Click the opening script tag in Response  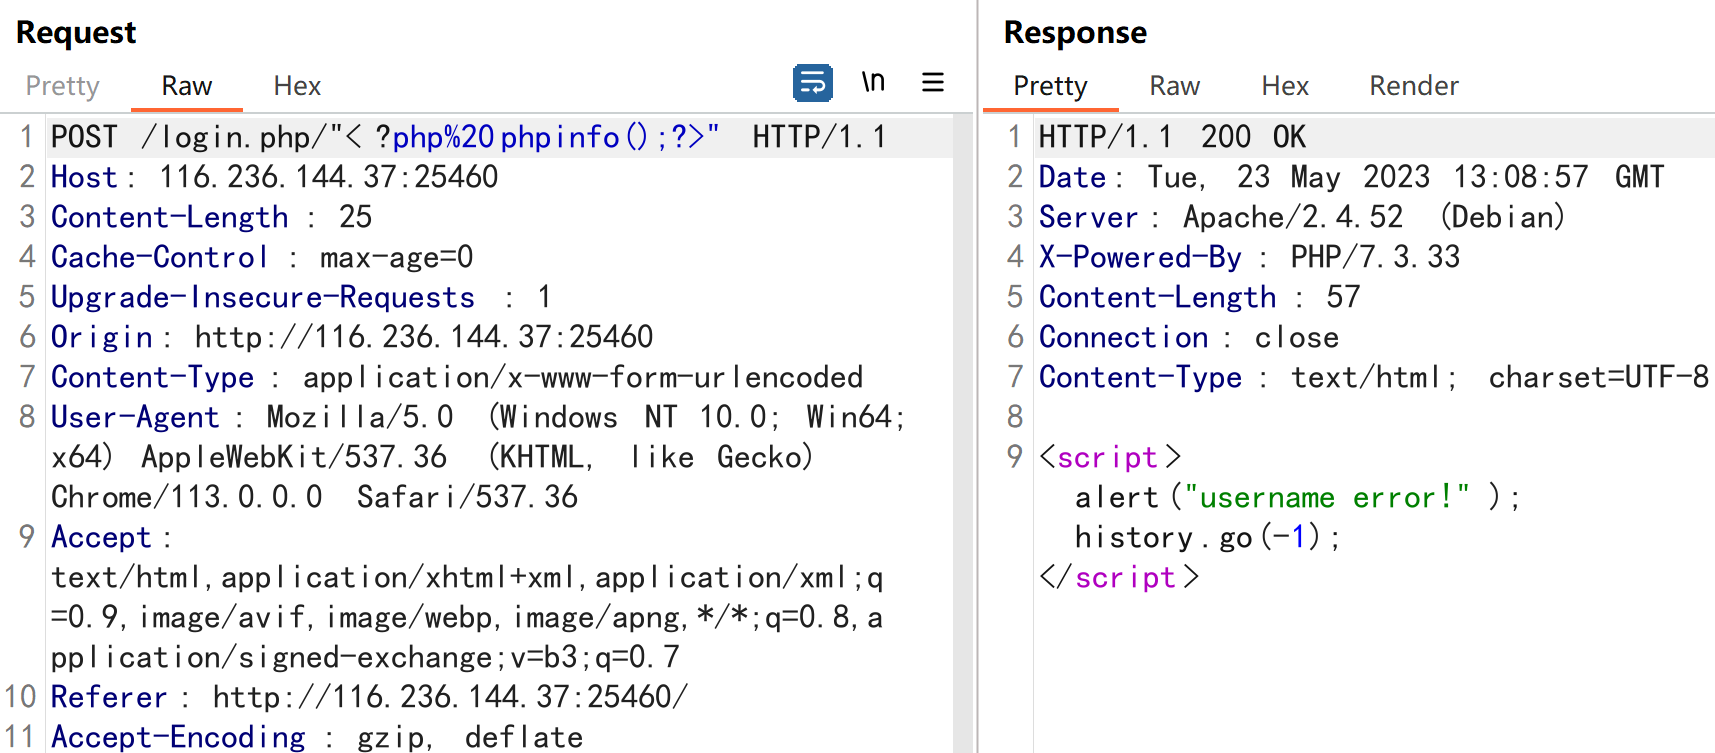pos(1111,457)
